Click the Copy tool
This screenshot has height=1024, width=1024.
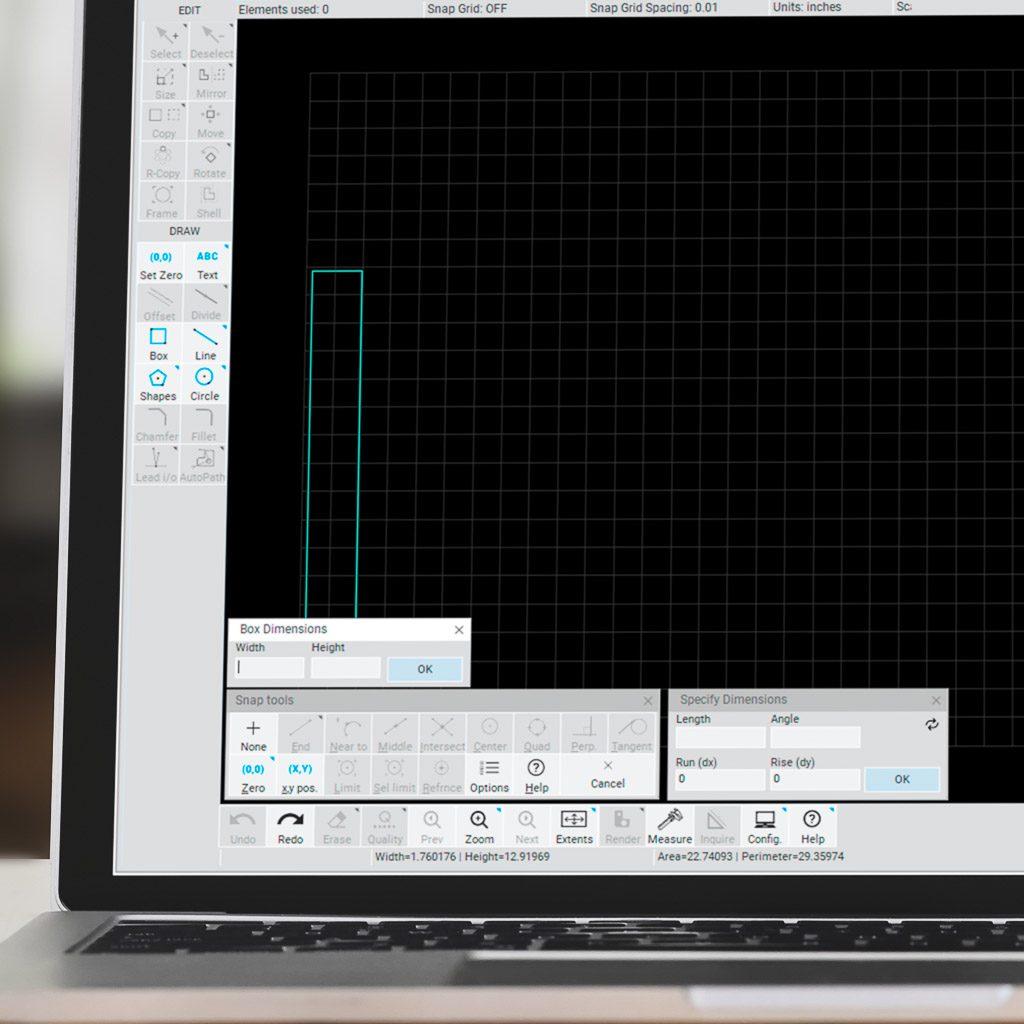164,122
